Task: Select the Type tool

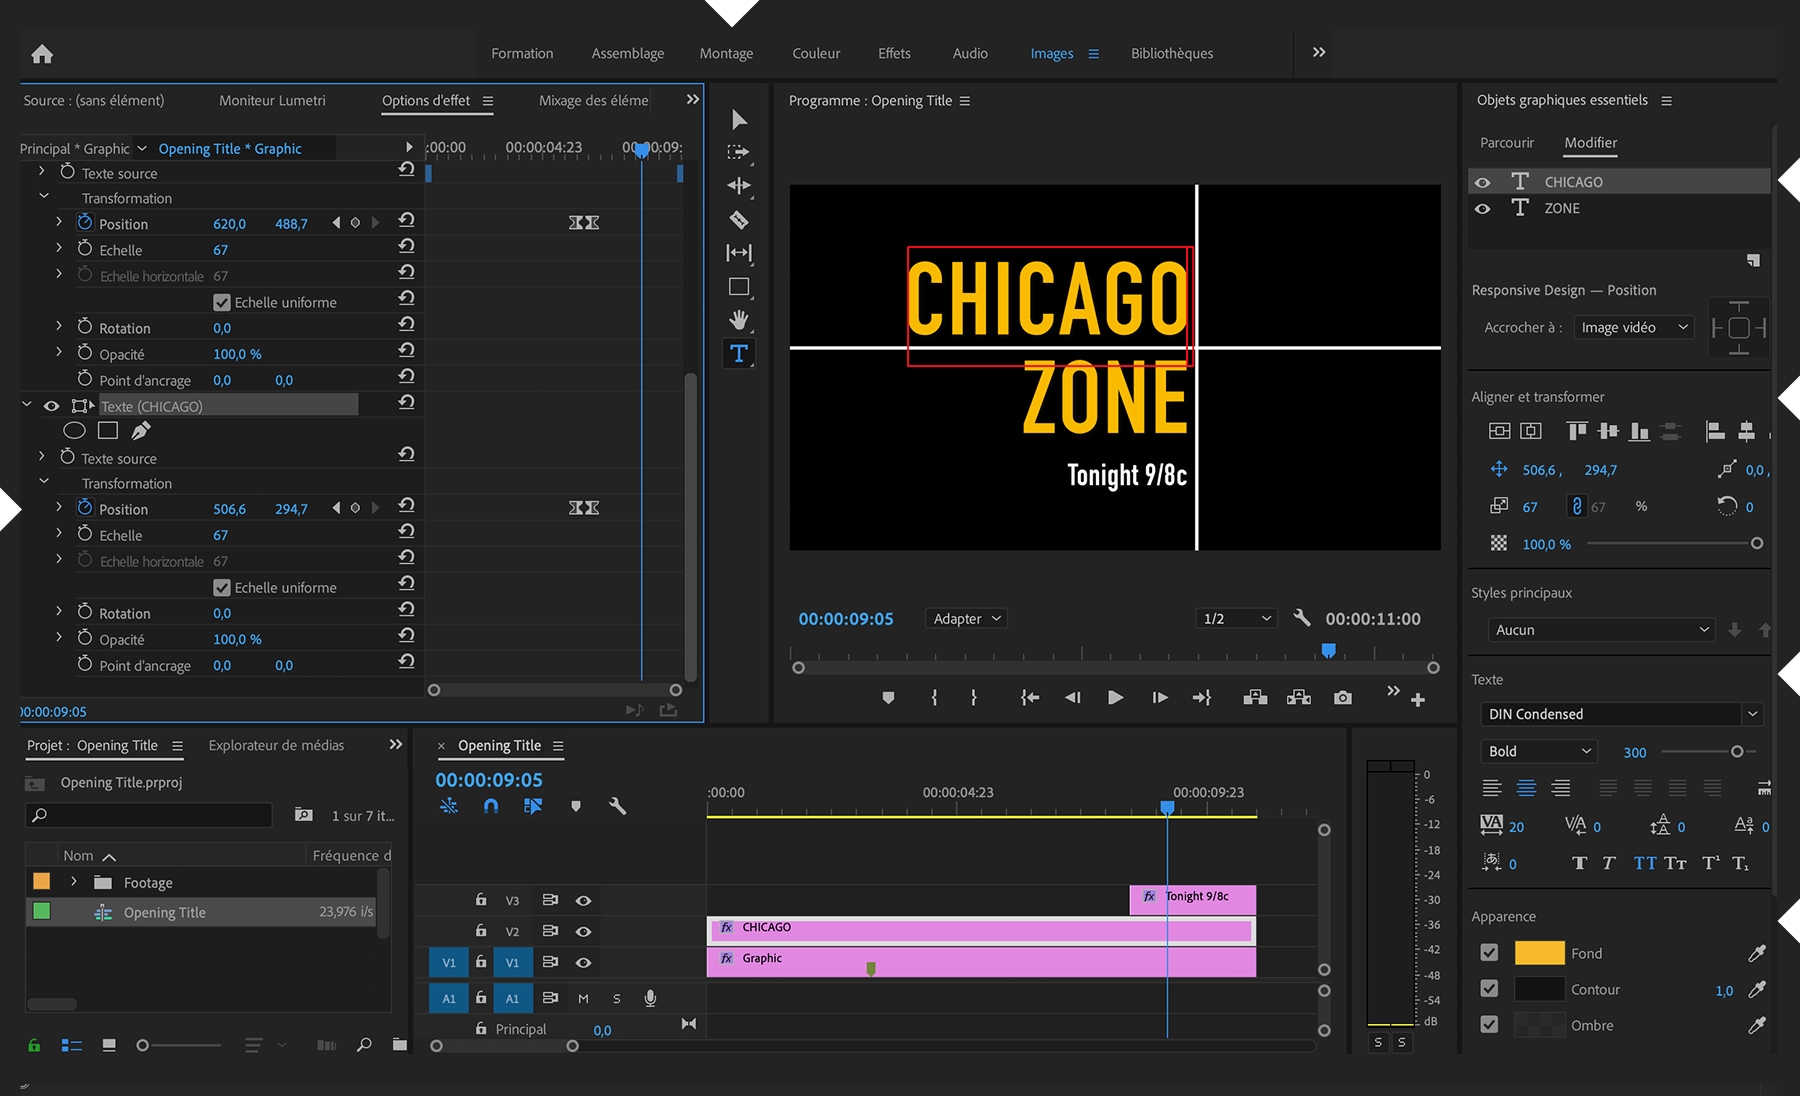Action: (x=739, y=353)
